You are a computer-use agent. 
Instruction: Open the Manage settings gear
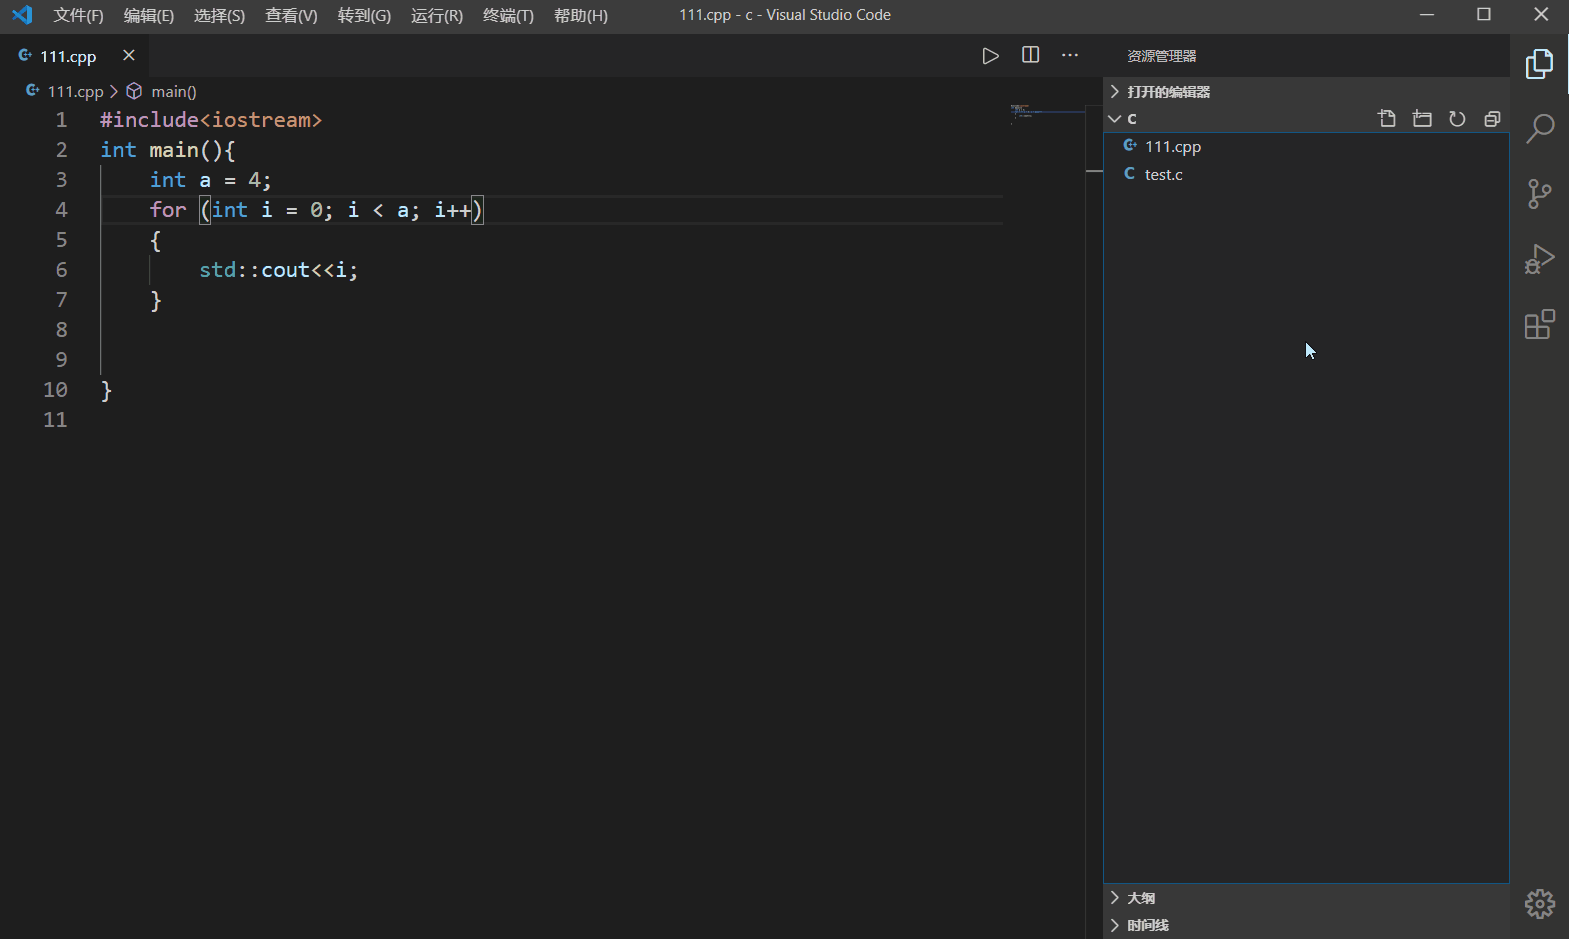pyautogui.click(x=1539, y=904)
